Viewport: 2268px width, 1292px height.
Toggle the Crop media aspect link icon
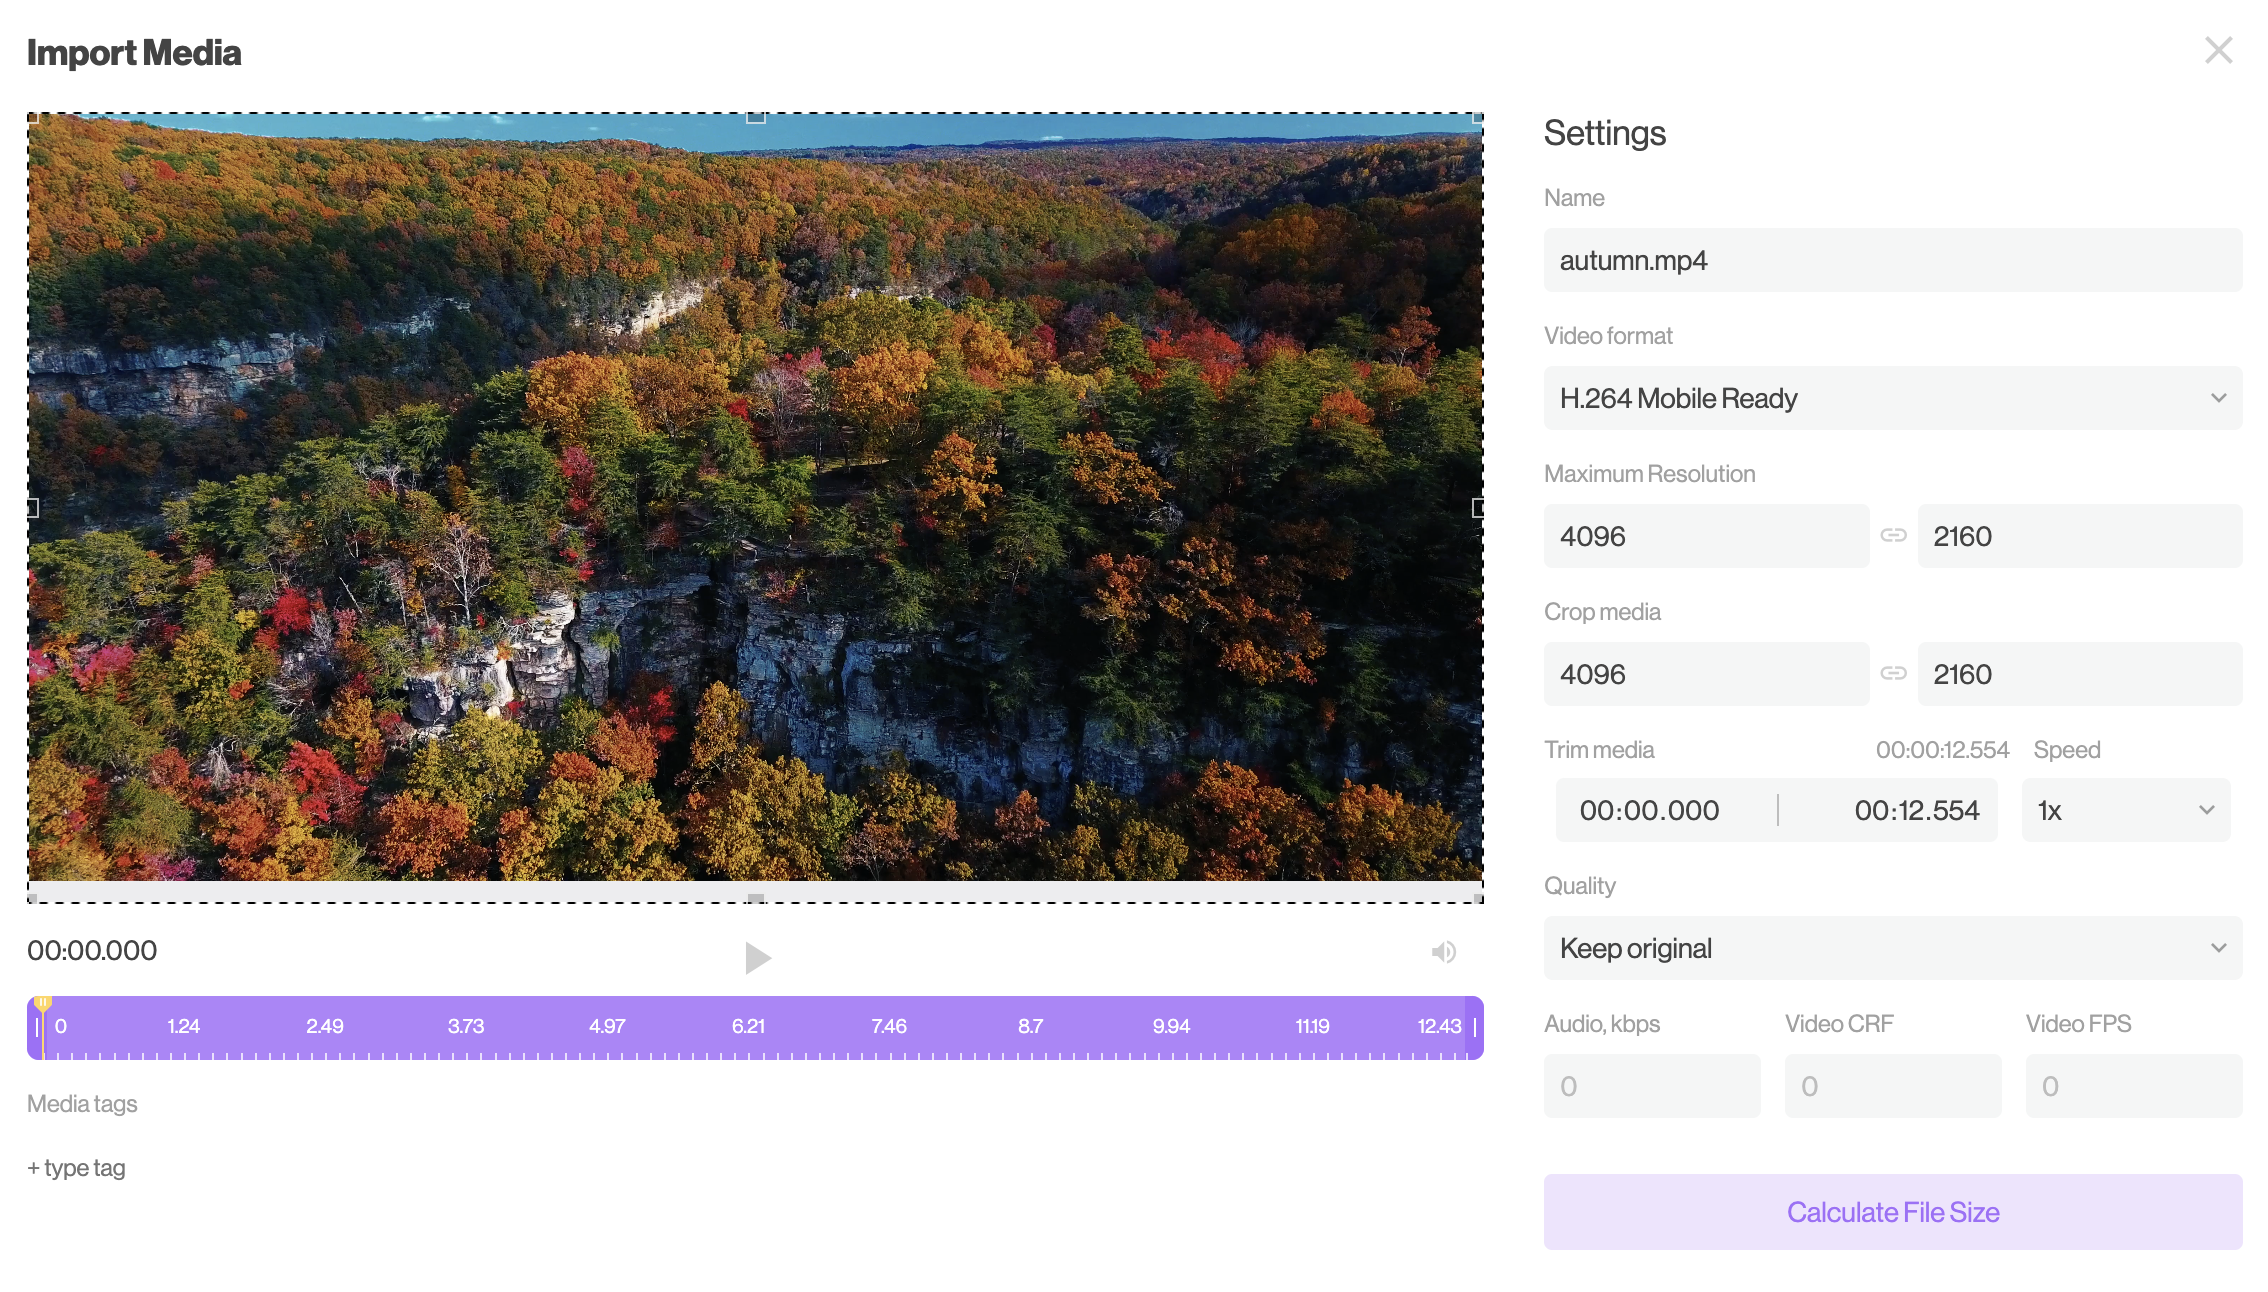[x=1893, y=673]
